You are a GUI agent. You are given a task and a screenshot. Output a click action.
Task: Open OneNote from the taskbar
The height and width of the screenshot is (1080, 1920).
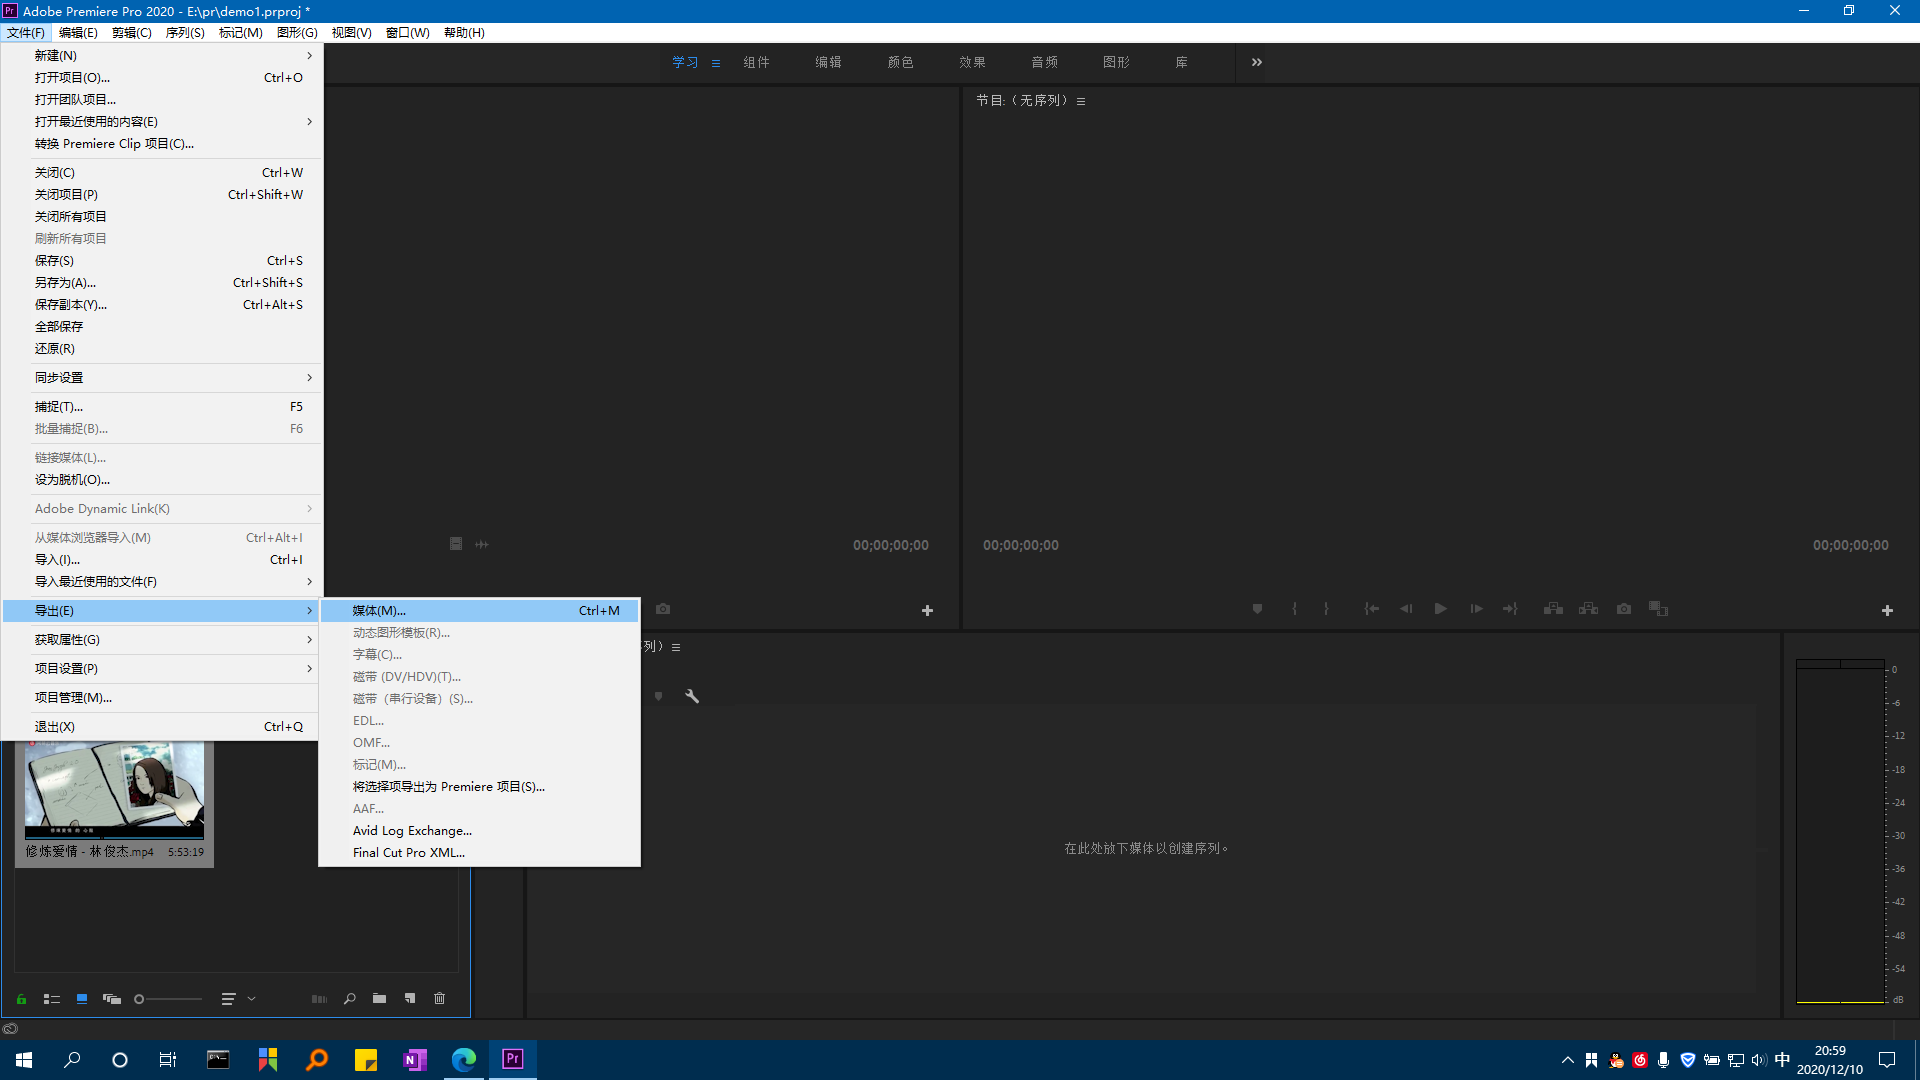(x=414, y=1059)
